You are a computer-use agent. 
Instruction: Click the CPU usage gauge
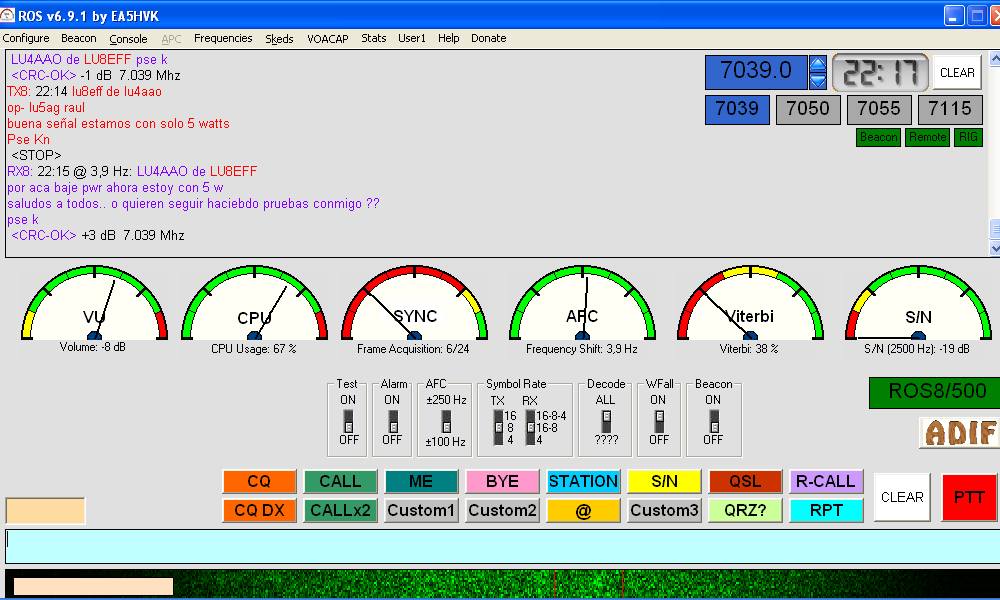[x=254, y=305]
